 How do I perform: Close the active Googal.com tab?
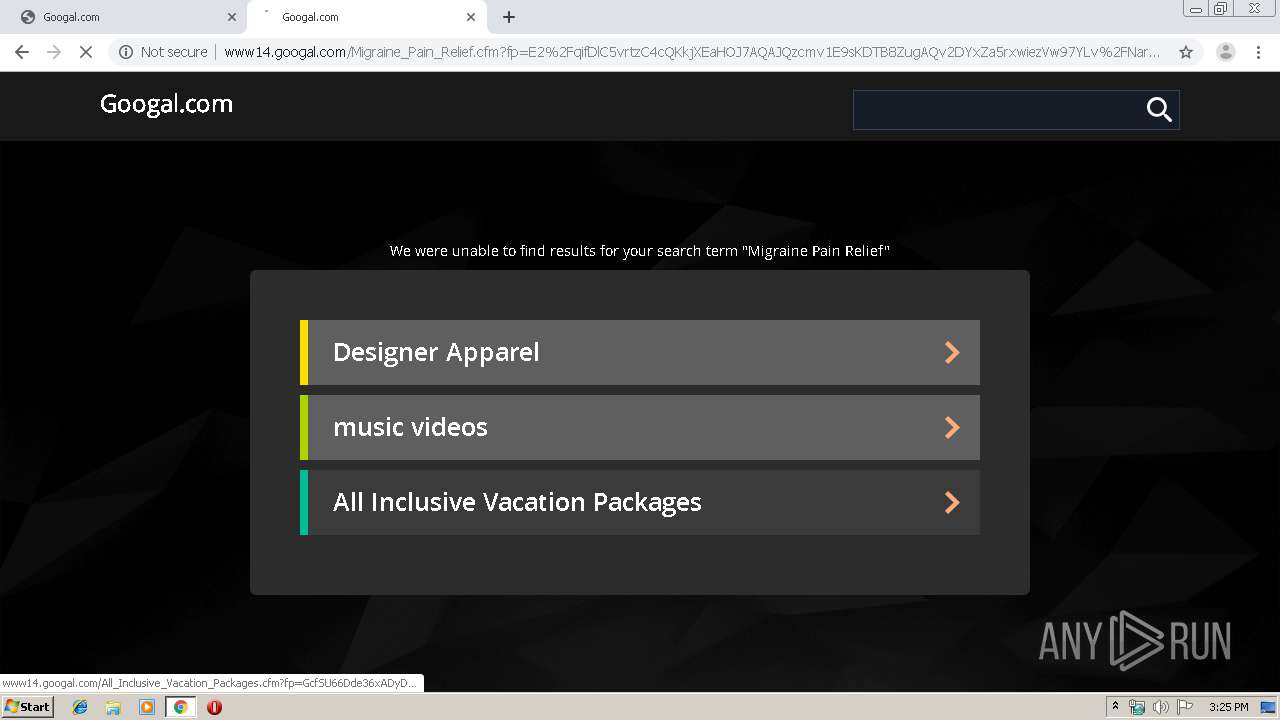[x=471, y=17]
